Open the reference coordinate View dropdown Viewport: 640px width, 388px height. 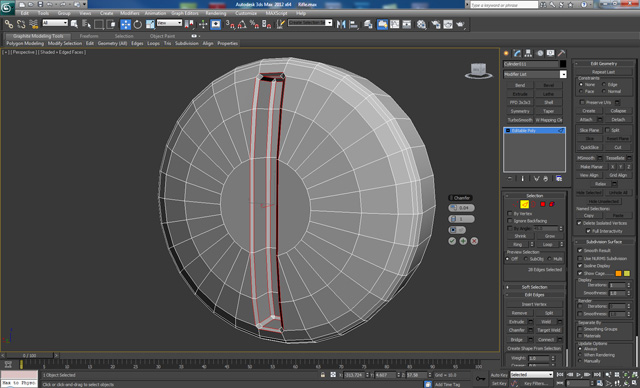pyautogui.click(x=169, y=23)
